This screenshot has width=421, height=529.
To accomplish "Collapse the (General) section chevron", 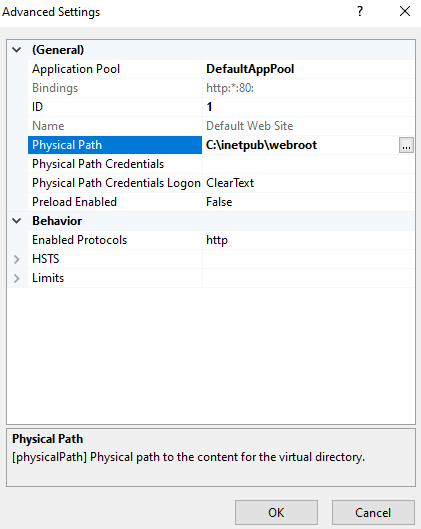I will (17, 50).
